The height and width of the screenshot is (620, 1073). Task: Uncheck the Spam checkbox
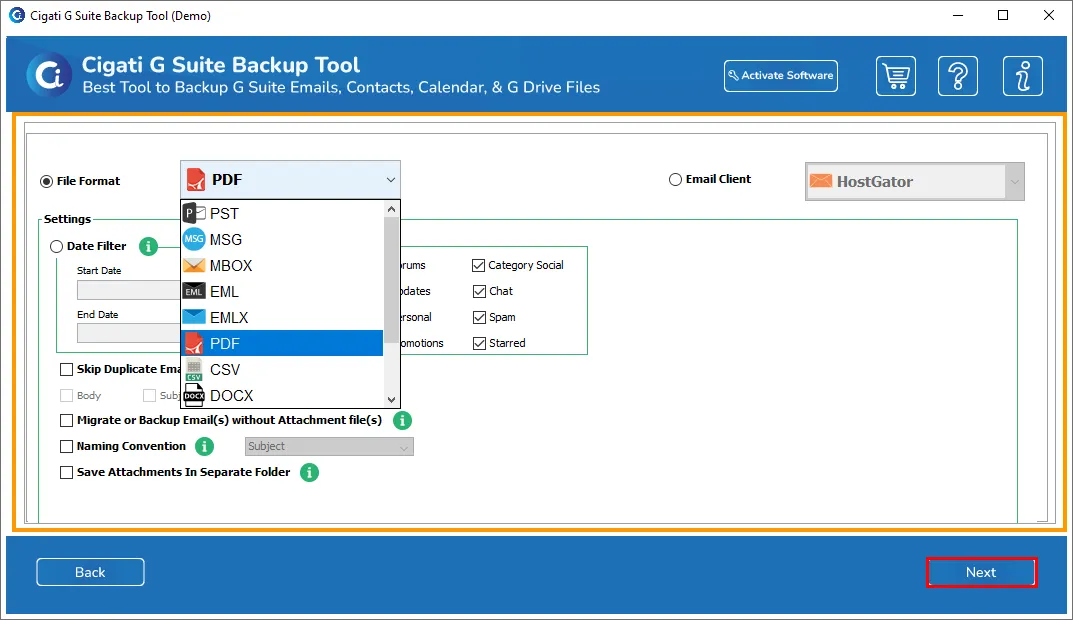(479, 318)
